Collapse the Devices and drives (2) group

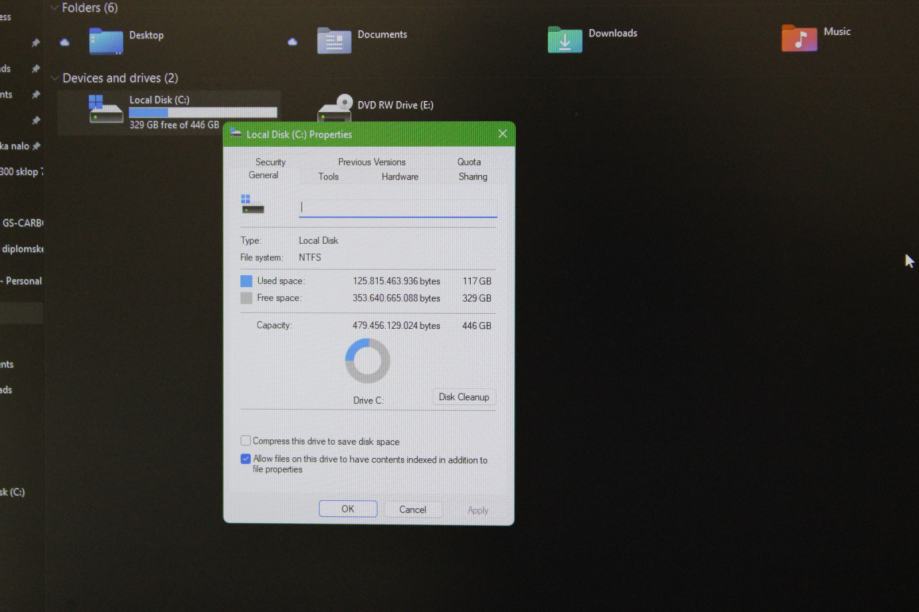tap(54, 78)
